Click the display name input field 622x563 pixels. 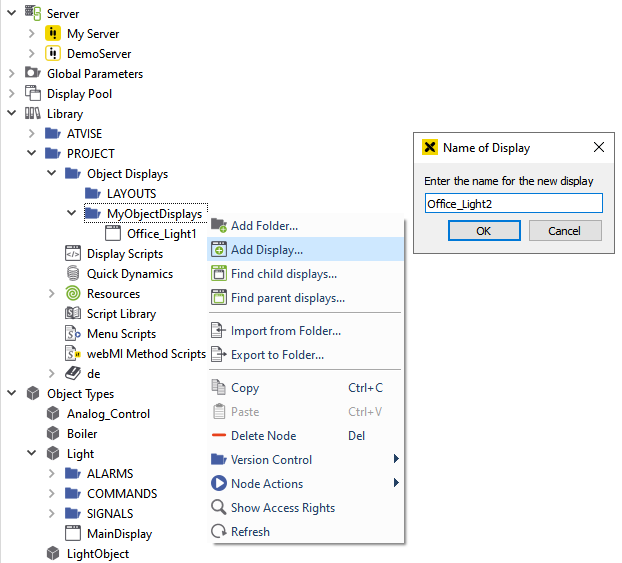[x=513, y=204]
